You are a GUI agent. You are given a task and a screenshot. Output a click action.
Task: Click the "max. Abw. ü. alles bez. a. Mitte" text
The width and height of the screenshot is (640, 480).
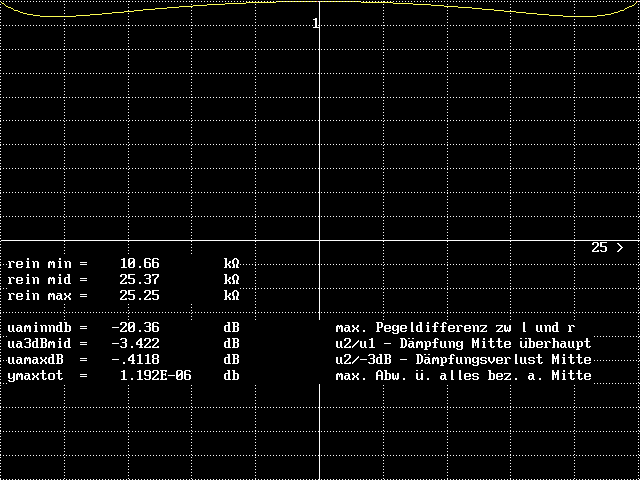coord(463,376)
